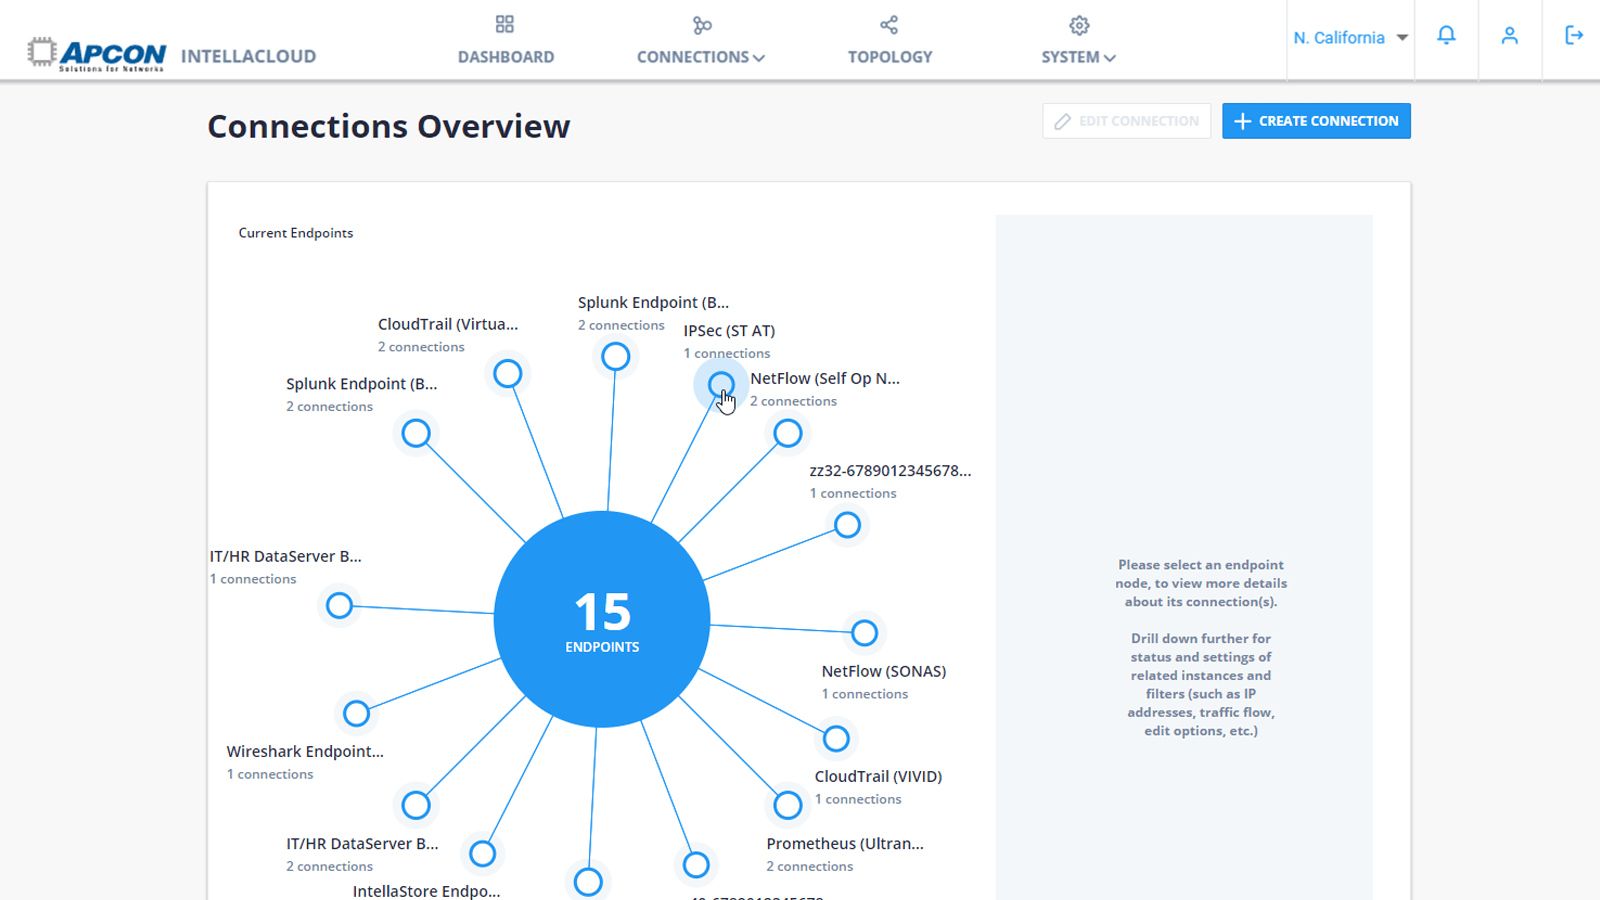The height and width of the screenshot is (900, 1600).
Task: Click the APCON logo
Action: coord(98,52)
